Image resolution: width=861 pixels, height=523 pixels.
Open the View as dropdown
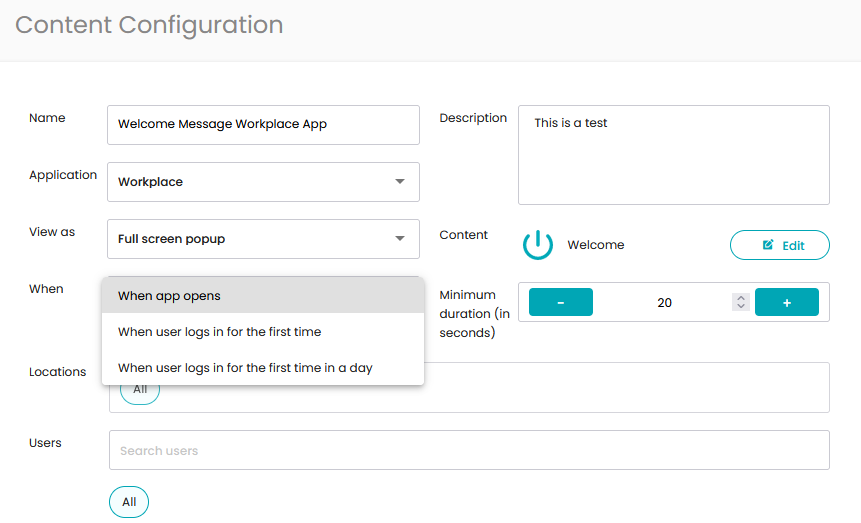point(263,239)
